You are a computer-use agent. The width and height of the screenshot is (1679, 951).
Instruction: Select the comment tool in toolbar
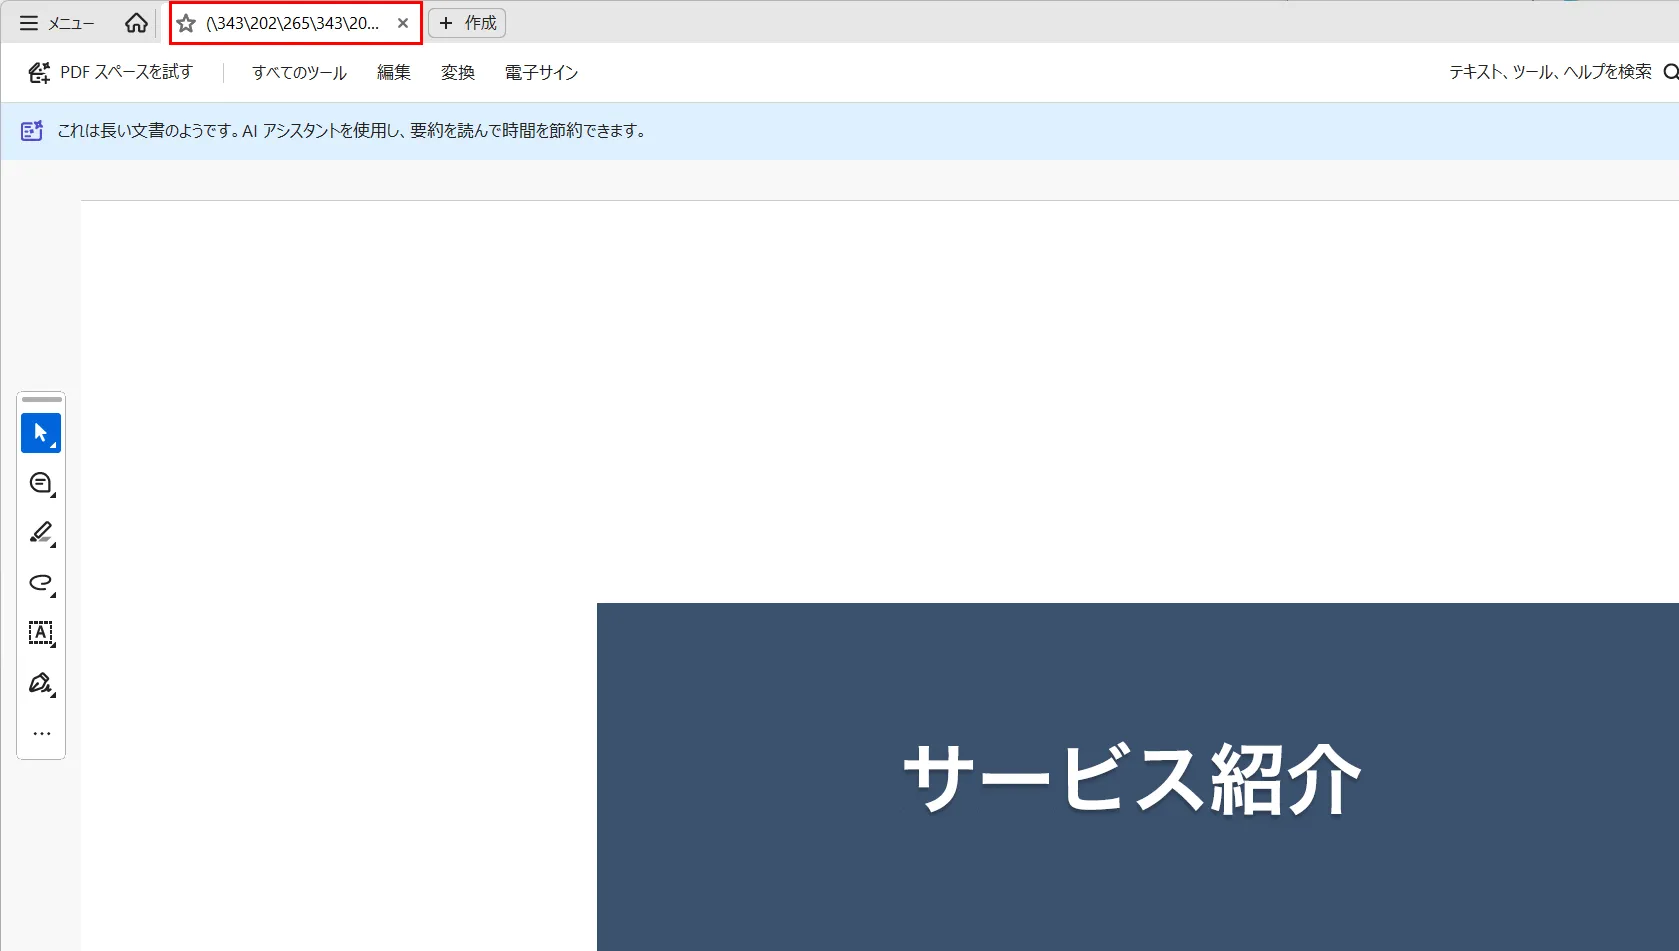[41, 483]
